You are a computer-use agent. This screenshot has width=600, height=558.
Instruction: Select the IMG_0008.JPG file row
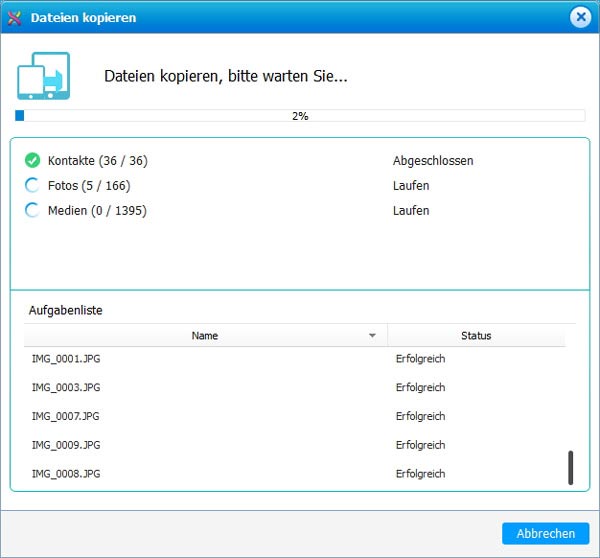tap(66, 474)
